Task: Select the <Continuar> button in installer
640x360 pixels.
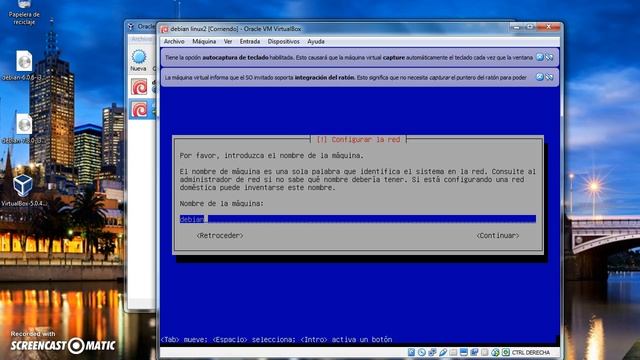Action: coord(498,236)
